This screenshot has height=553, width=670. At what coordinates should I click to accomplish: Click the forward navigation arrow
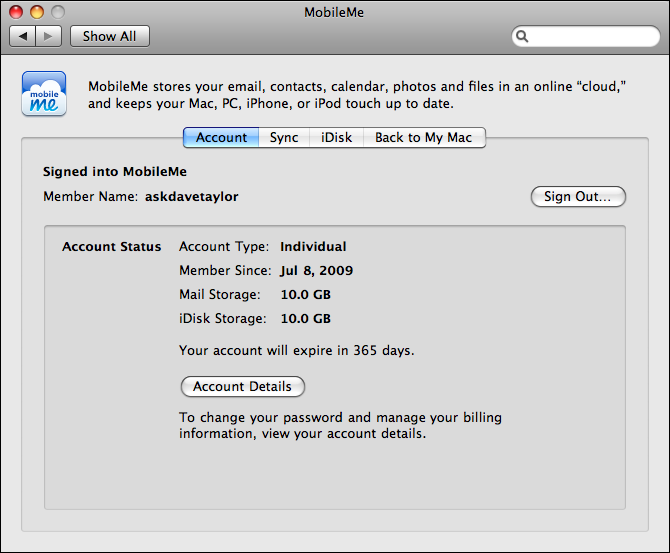49,36
